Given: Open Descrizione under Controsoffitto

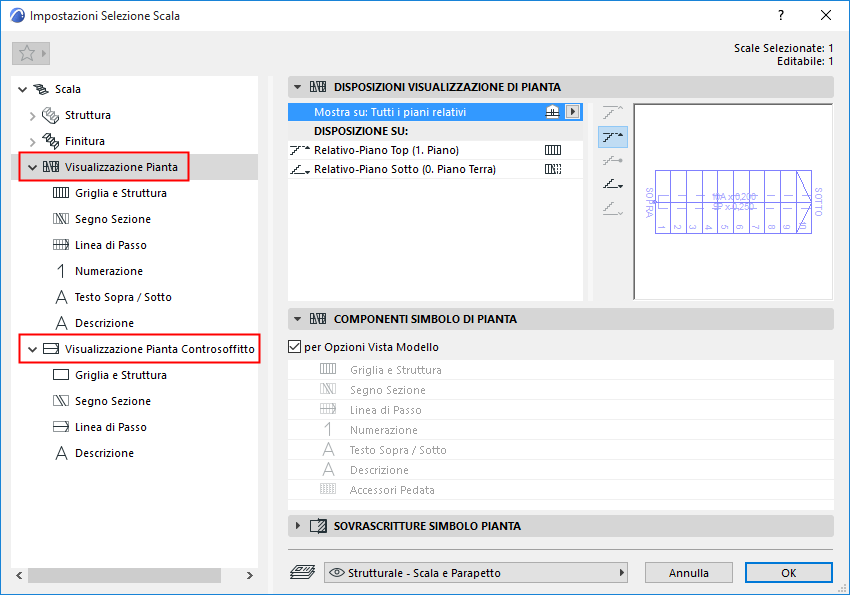Looking at the screenshot, I should pos(104,453).
